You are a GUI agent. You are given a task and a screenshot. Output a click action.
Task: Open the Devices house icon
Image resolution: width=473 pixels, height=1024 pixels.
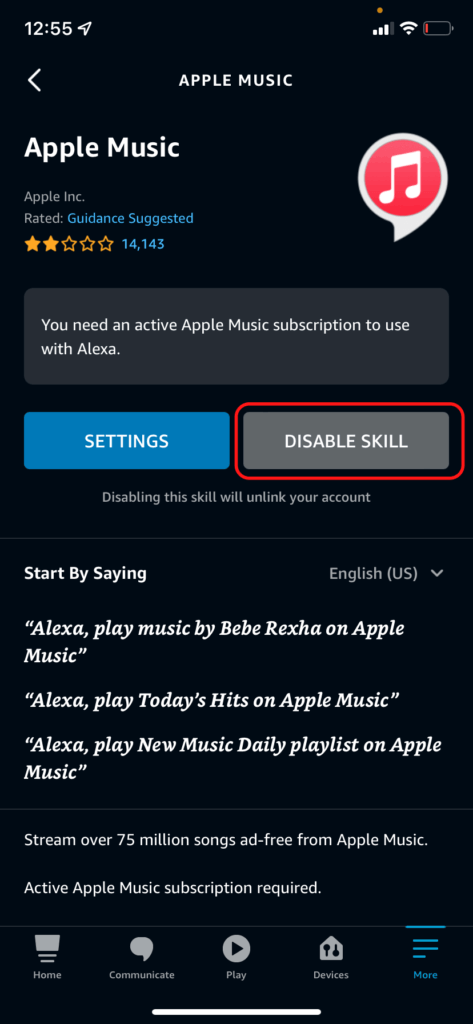point(331,949)
